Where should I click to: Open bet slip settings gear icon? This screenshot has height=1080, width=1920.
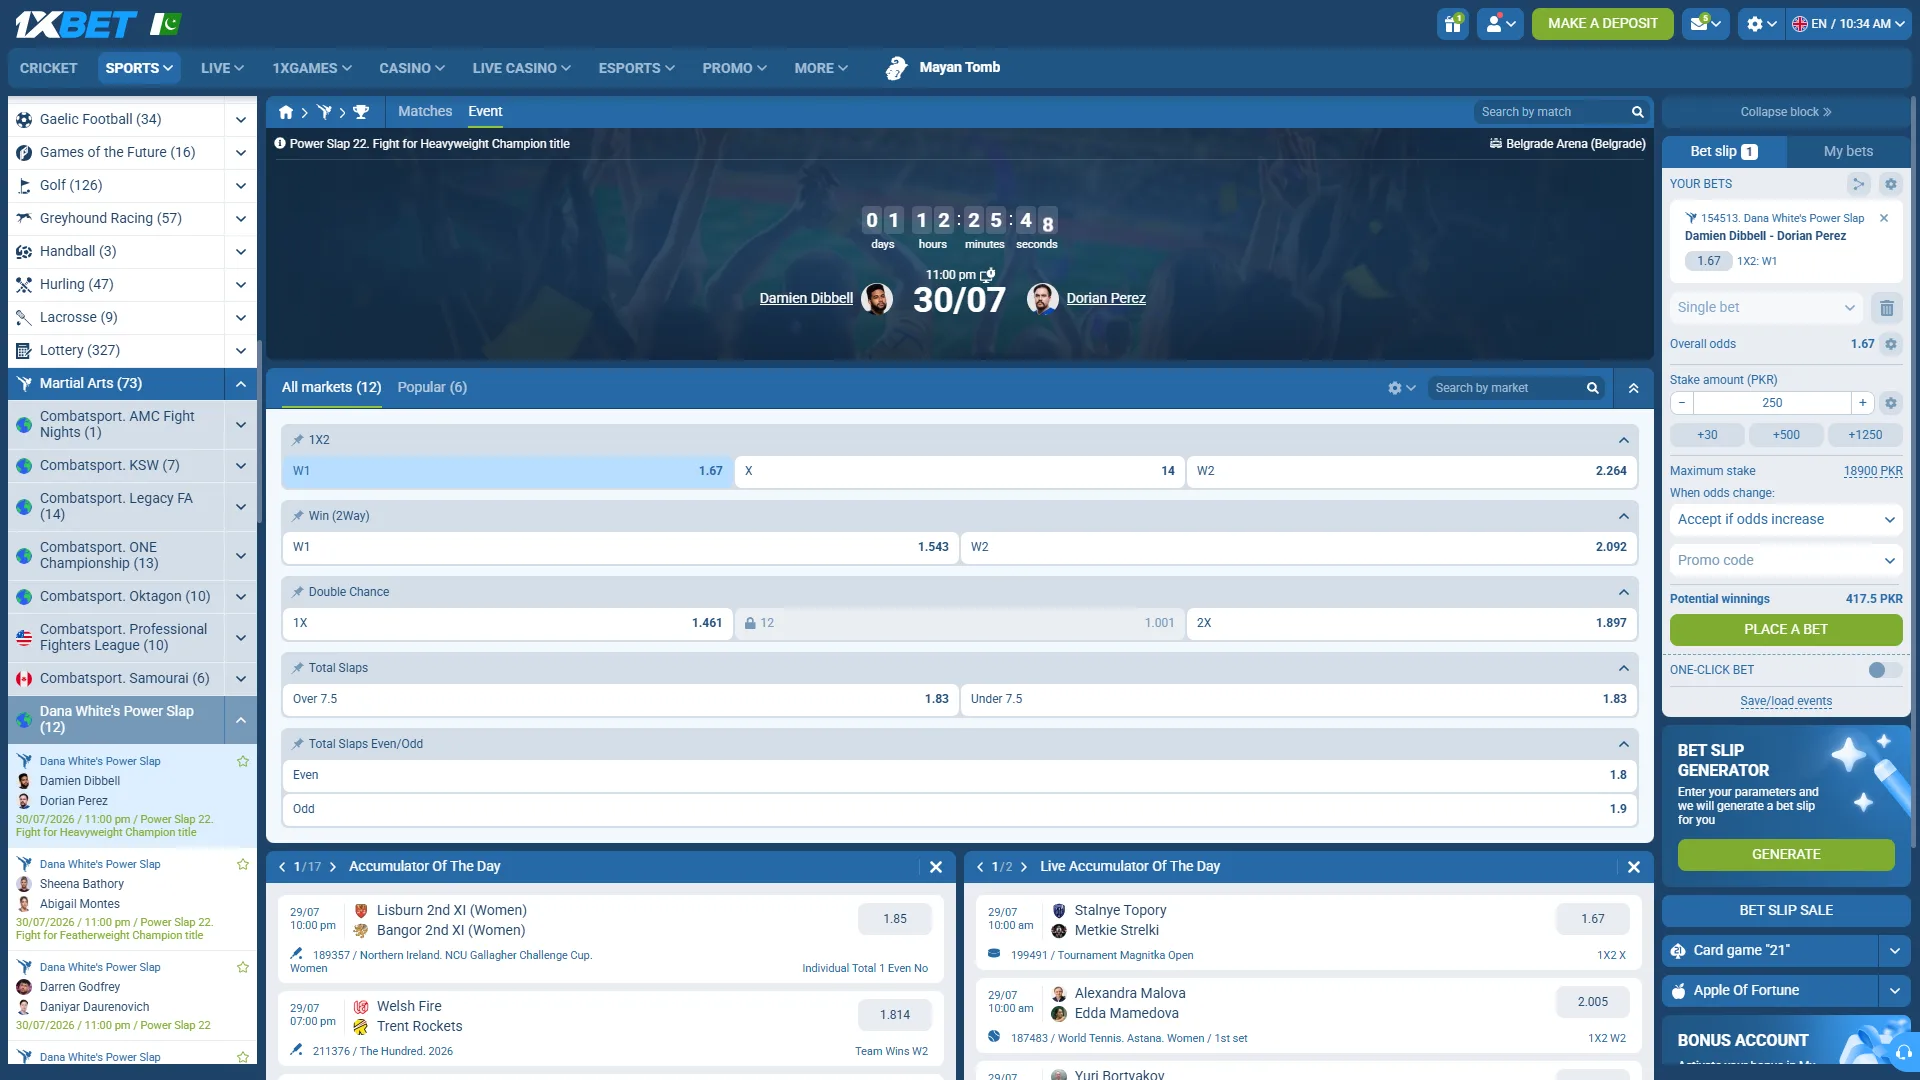pos(1890,184)
